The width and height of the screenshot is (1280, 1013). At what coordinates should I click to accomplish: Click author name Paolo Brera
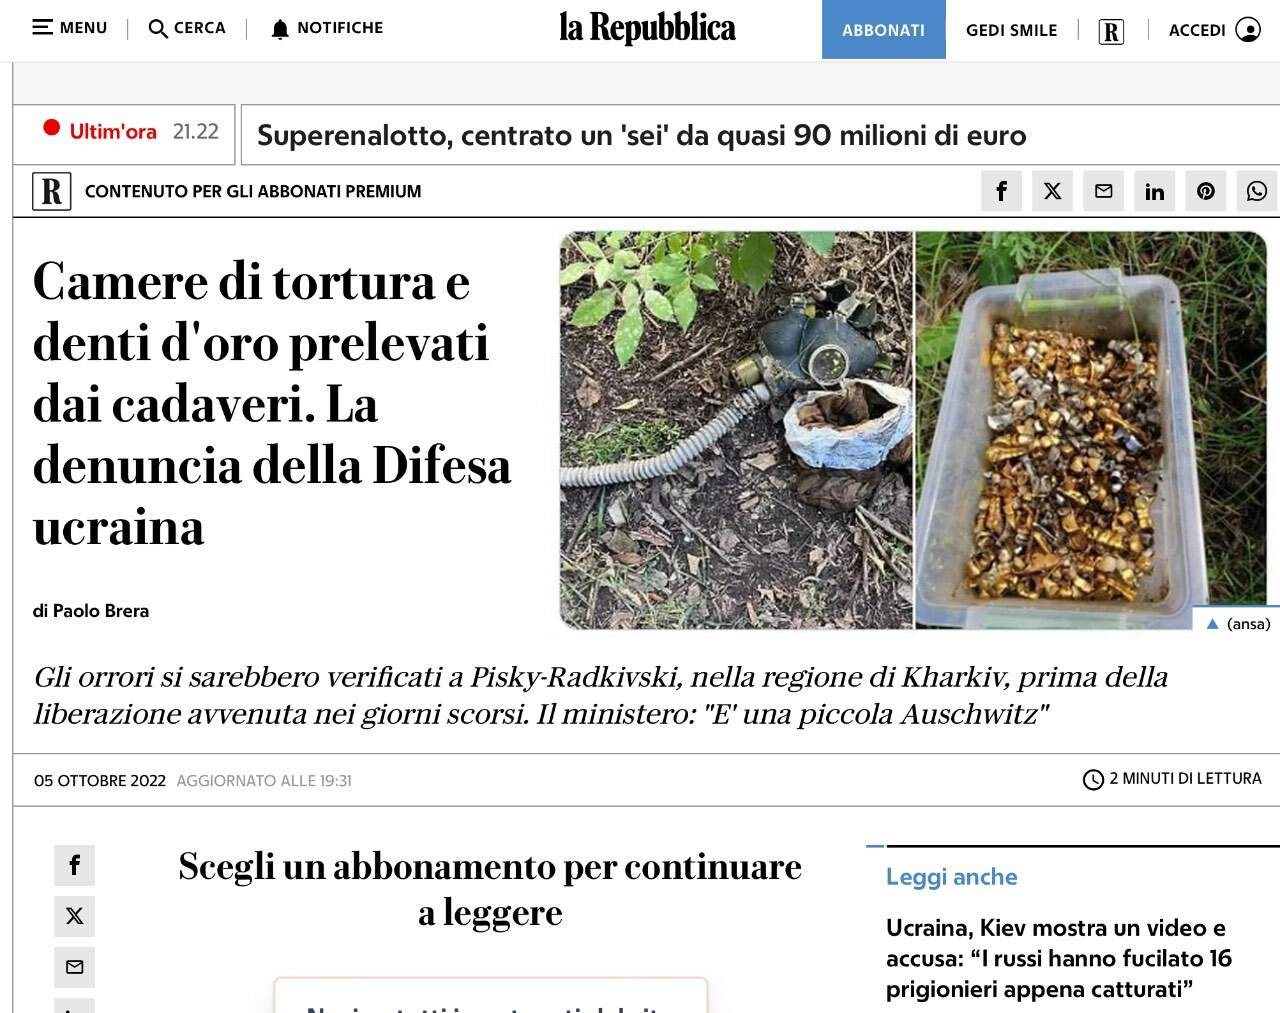(x=100, y=611)
